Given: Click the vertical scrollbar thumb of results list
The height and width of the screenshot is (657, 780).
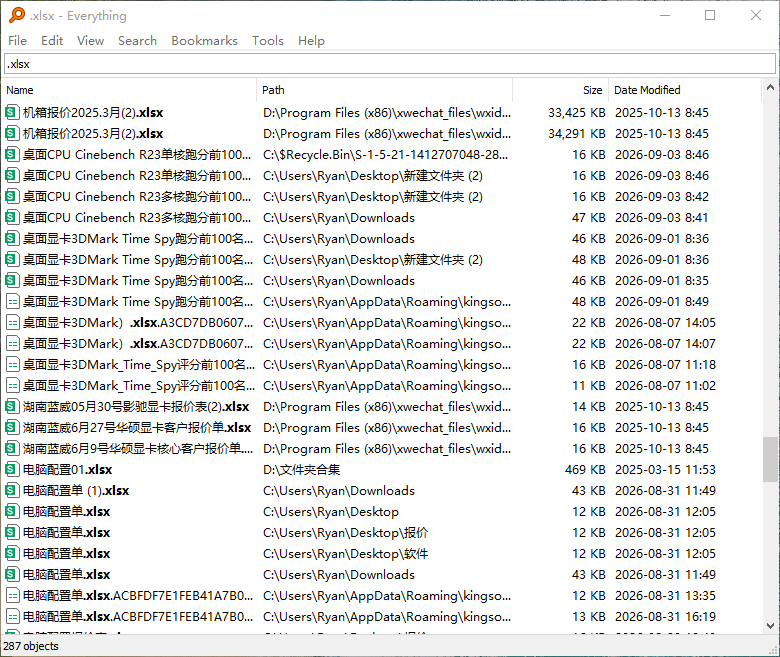Looking at the screenshot, I should [x=770, y=459].
